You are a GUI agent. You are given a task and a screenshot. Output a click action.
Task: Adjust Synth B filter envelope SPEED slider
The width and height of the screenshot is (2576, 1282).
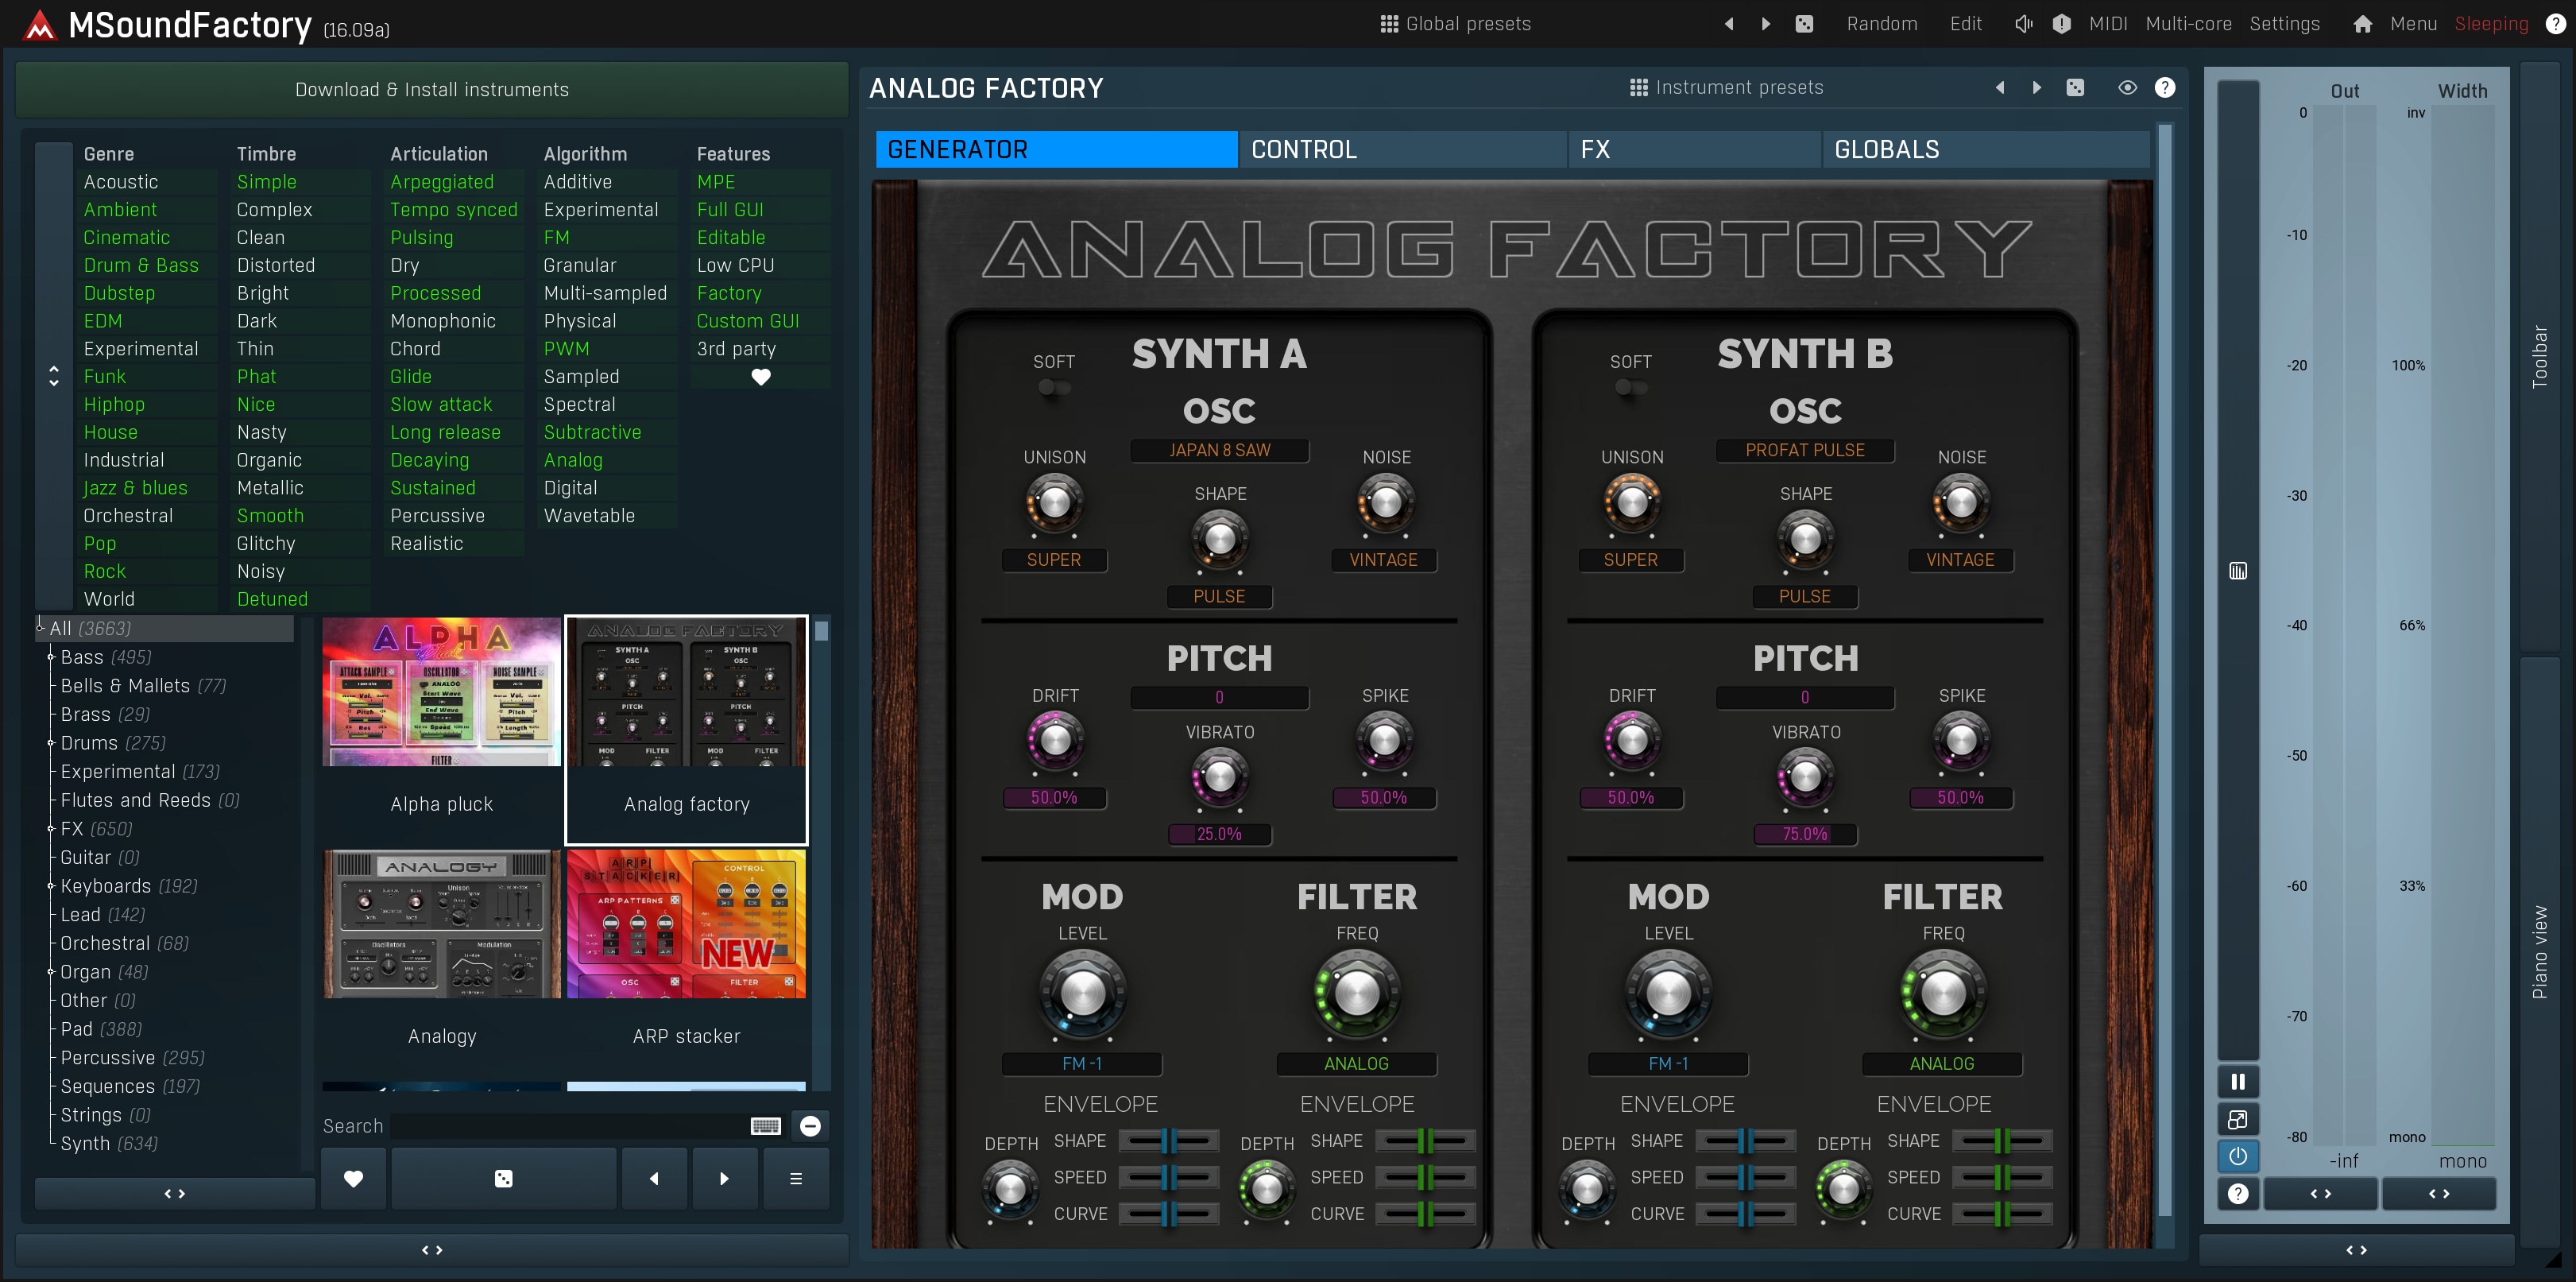[2002, 1178]
